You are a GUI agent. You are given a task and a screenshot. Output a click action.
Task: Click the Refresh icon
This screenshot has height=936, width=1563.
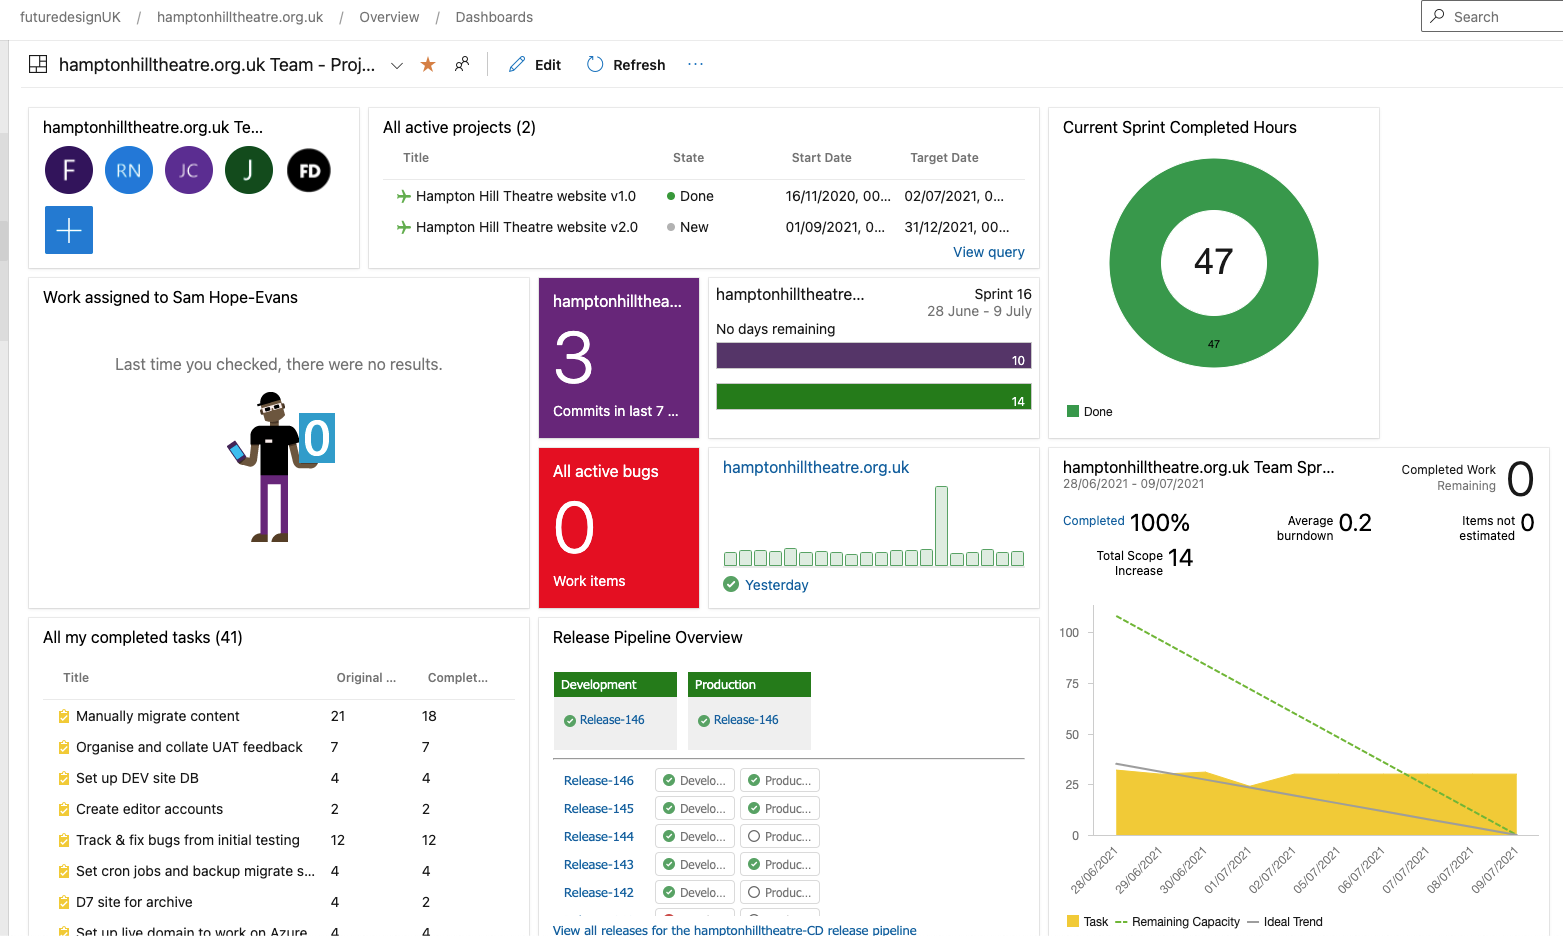(595, 64)
